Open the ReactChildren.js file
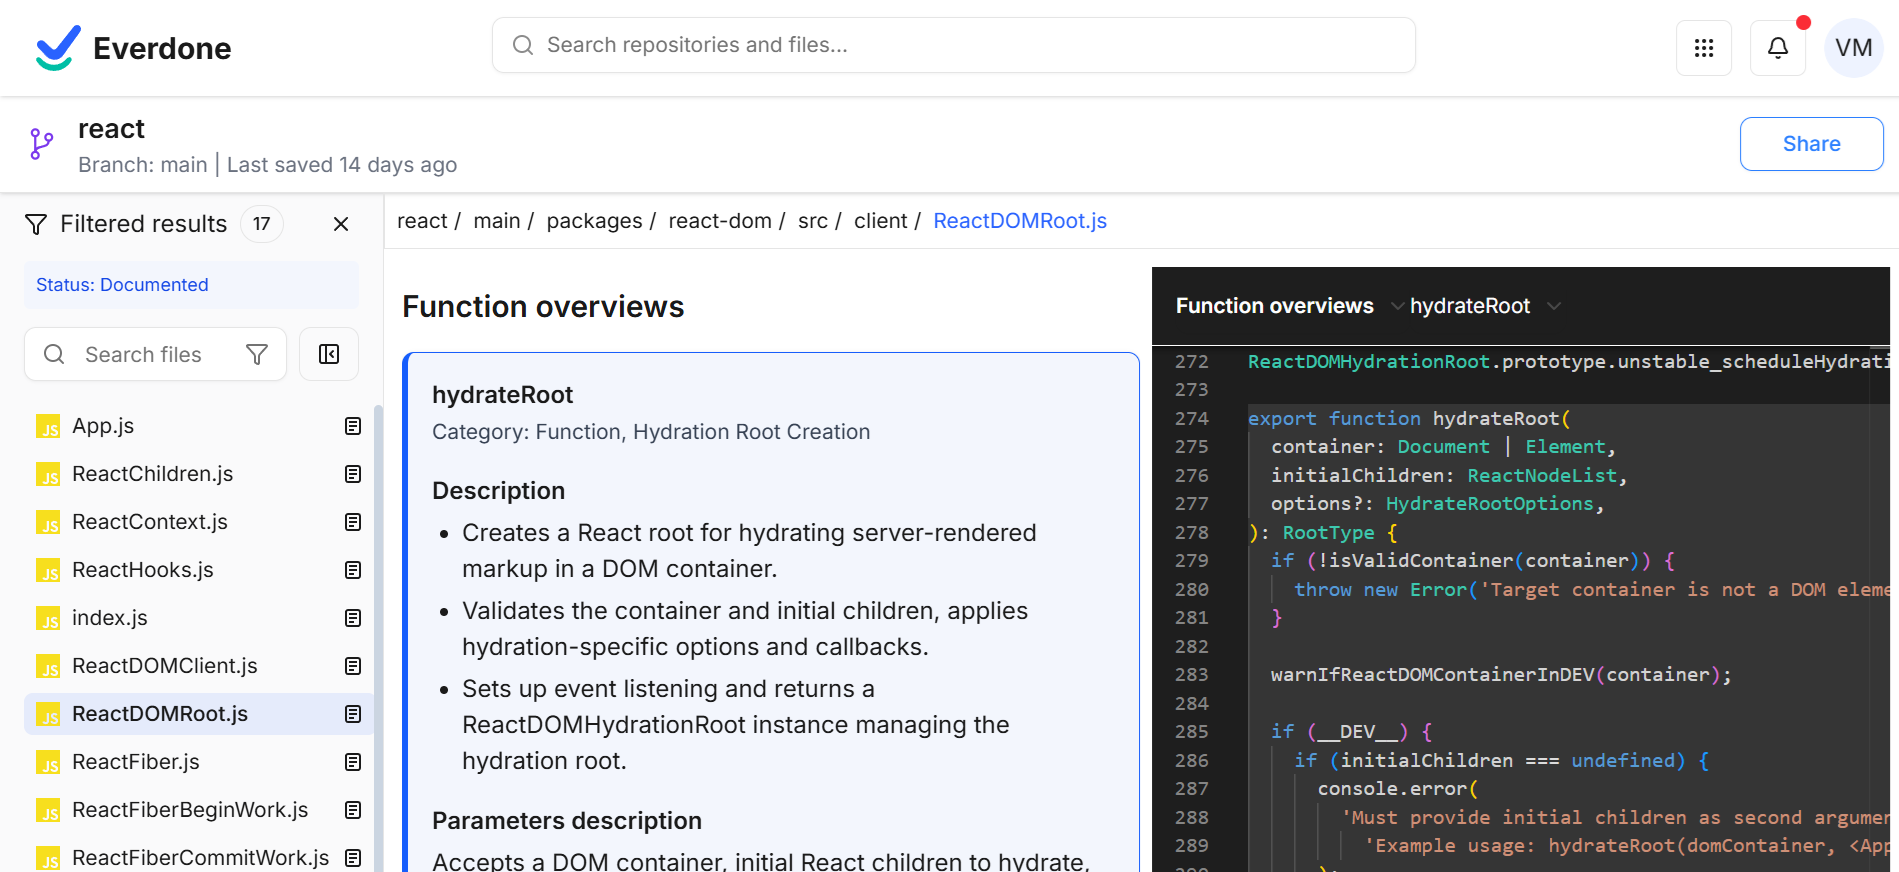 point(198,474)
